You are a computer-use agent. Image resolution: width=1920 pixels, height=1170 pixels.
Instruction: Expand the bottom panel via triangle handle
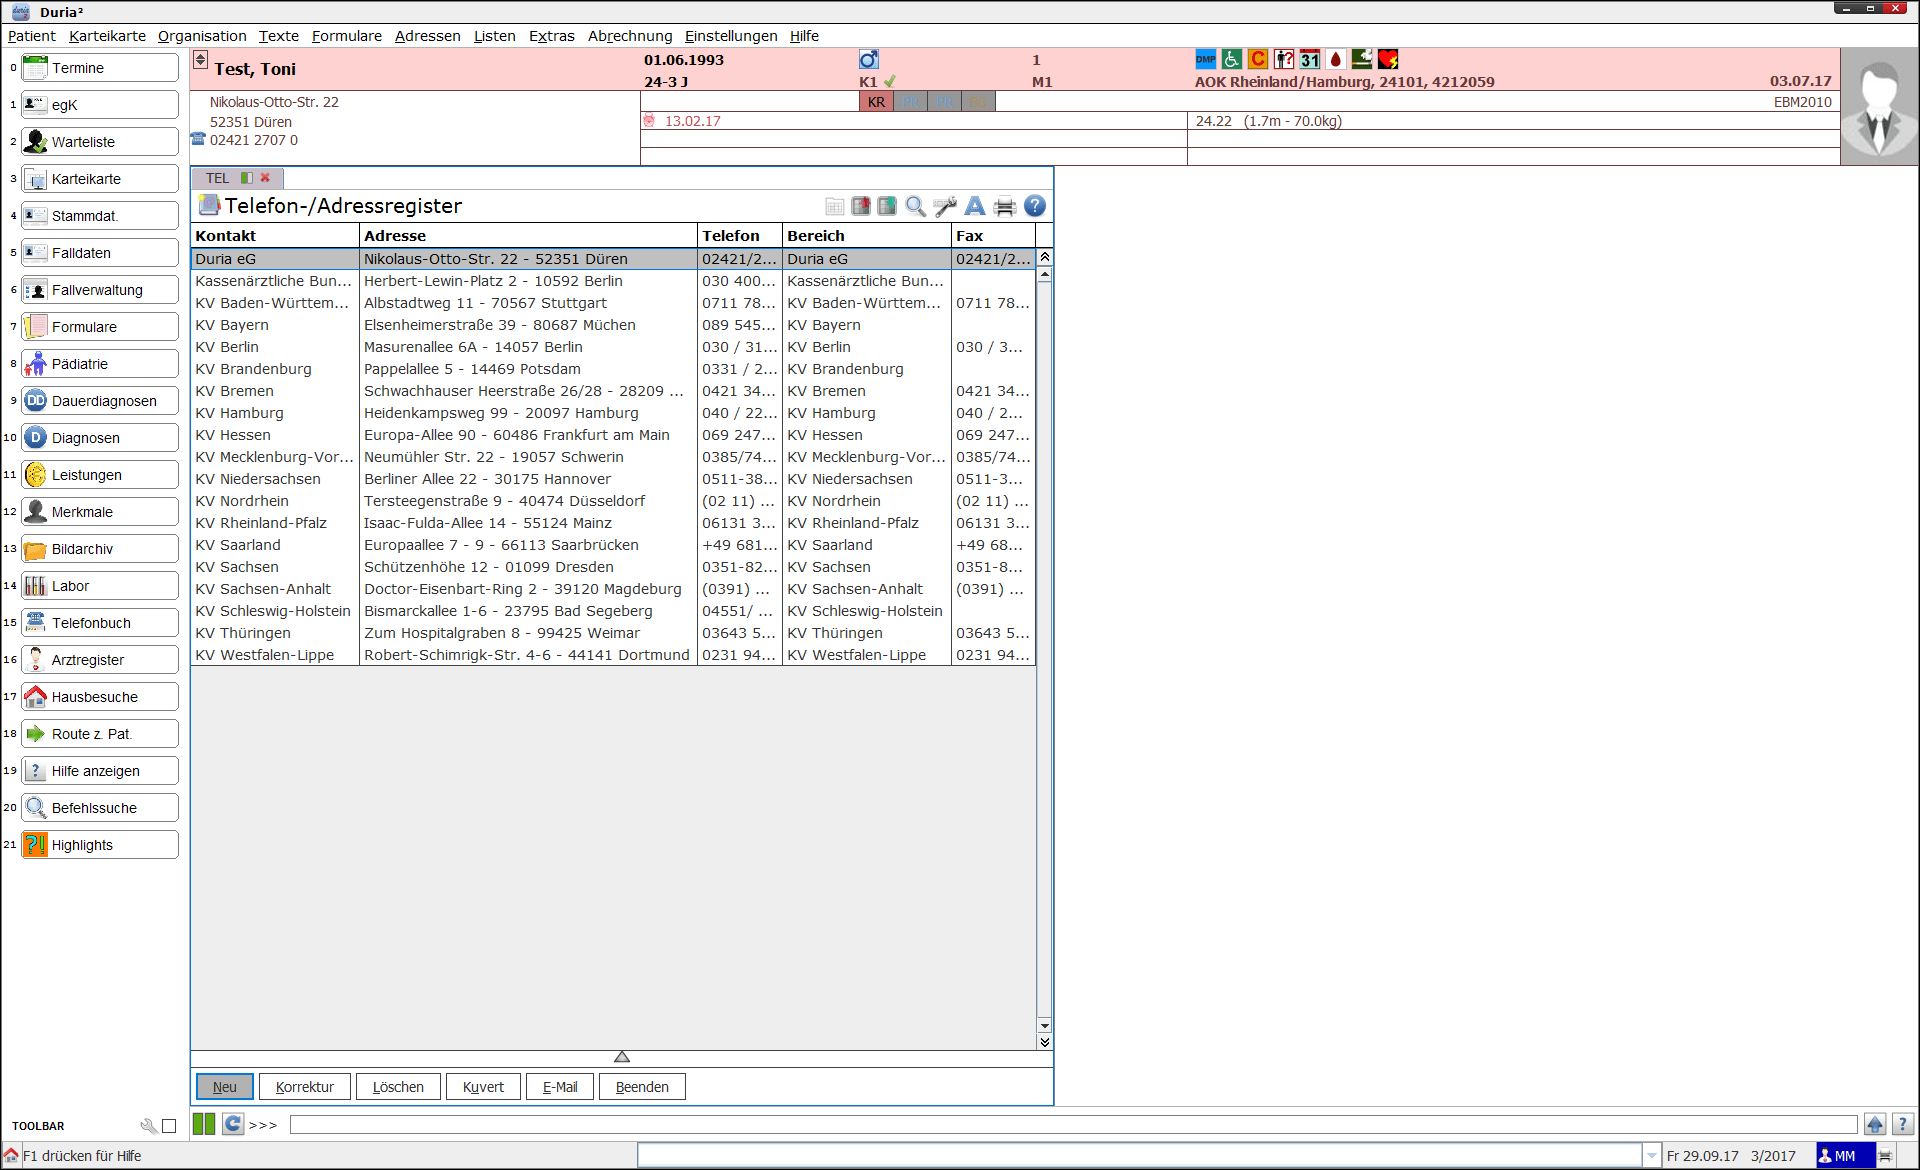pos(622,1057)
